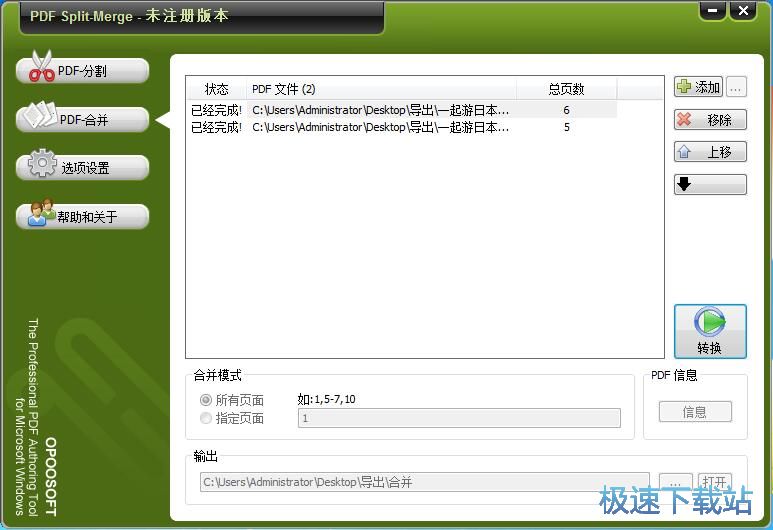Click the stacked pages merge icon
Image resolution: width=773 pixels, height=530 pixels.
[x=41, y=114]
